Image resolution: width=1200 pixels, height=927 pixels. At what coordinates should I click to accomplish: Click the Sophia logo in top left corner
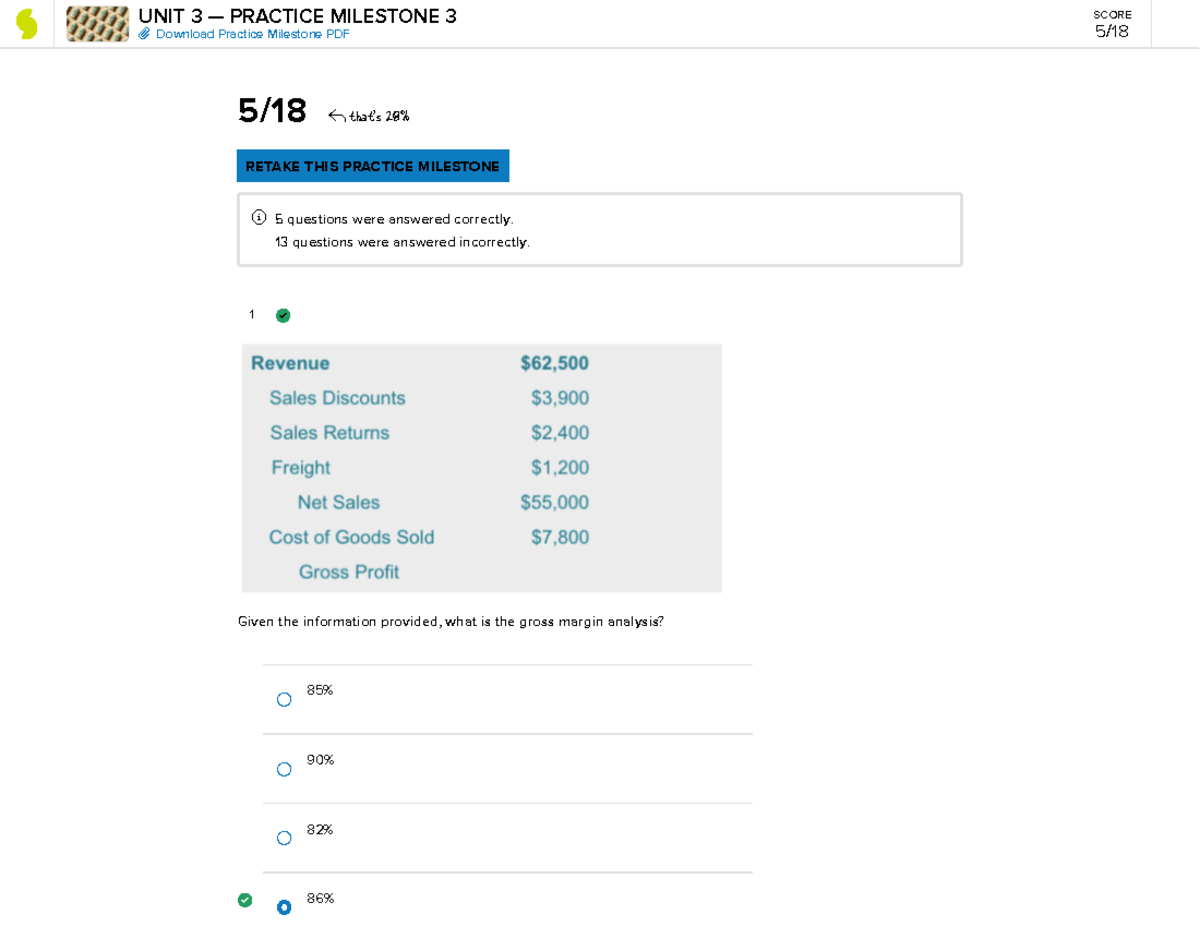28,22
